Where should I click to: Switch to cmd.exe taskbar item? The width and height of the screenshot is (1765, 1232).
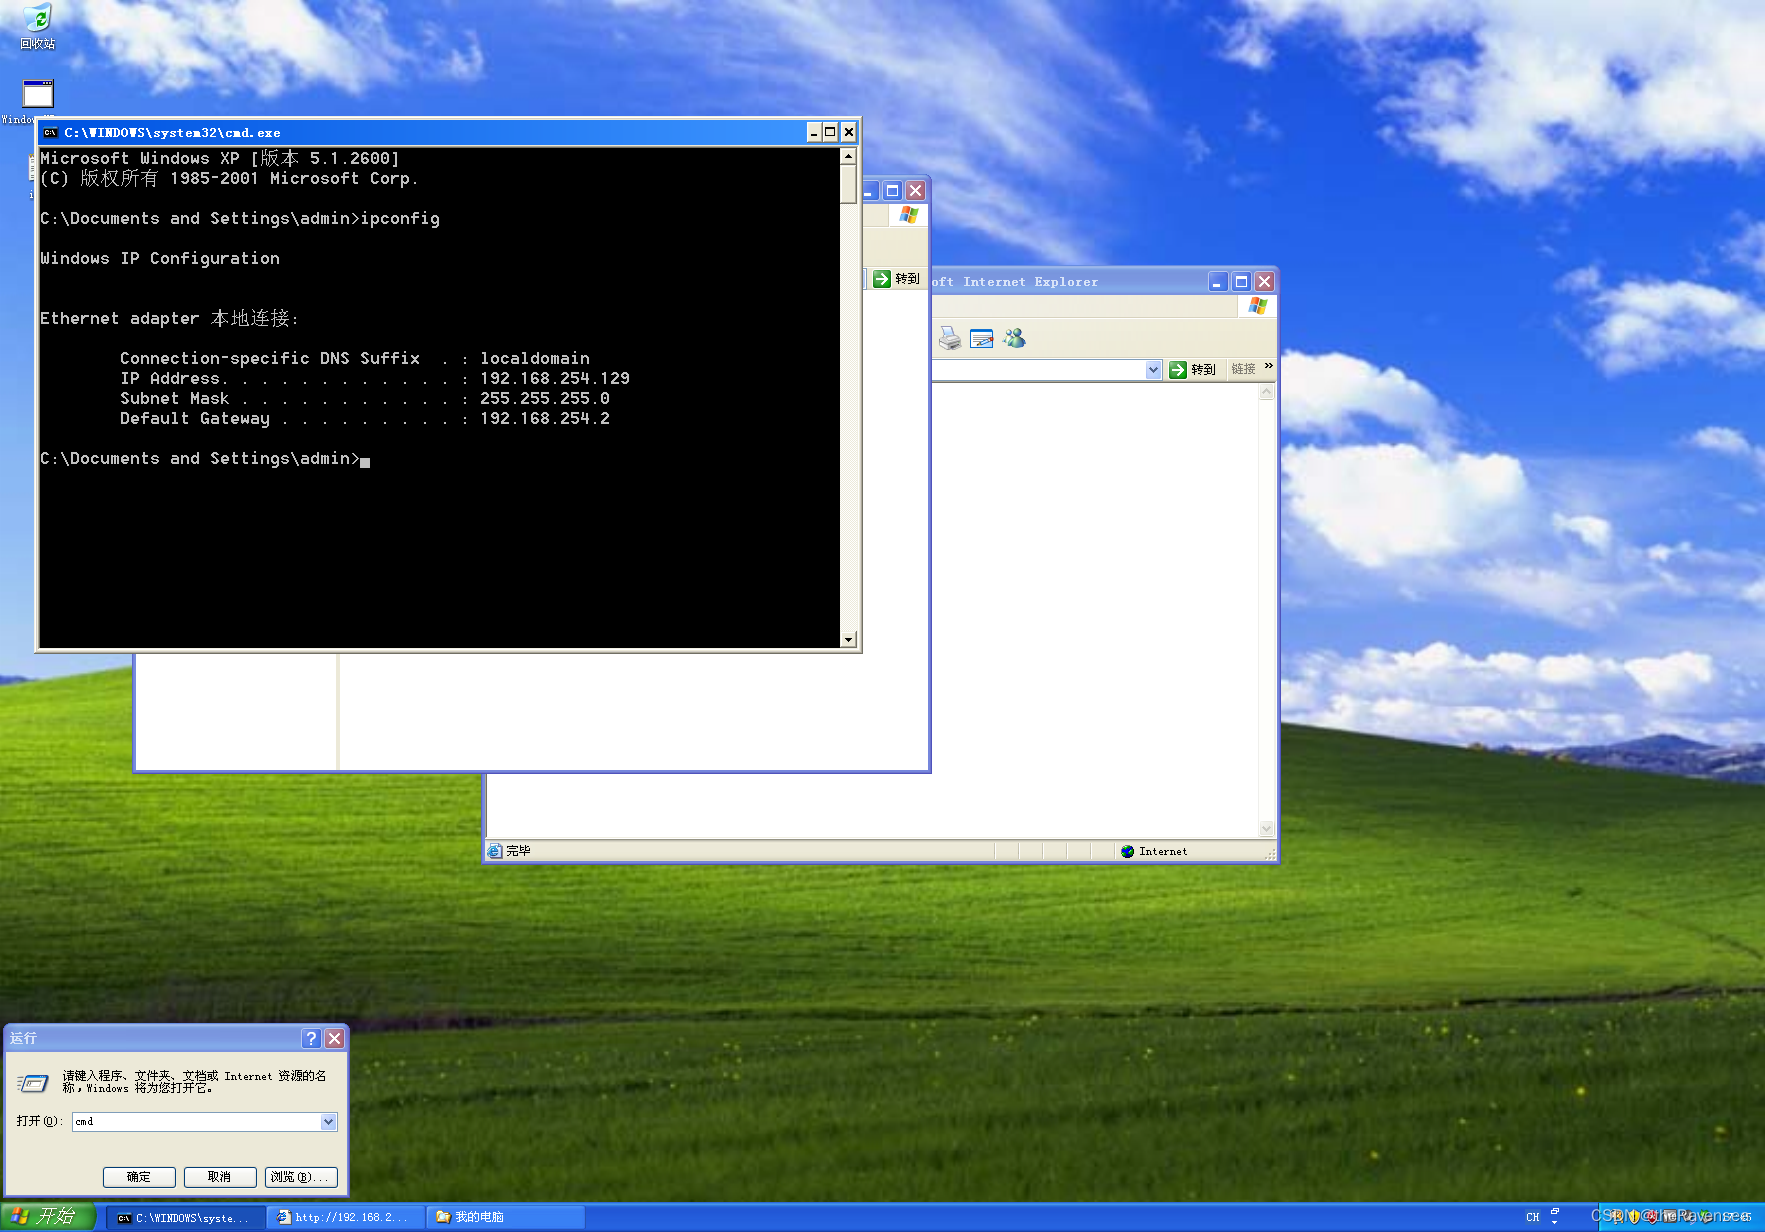click(x=186, y=1217)
